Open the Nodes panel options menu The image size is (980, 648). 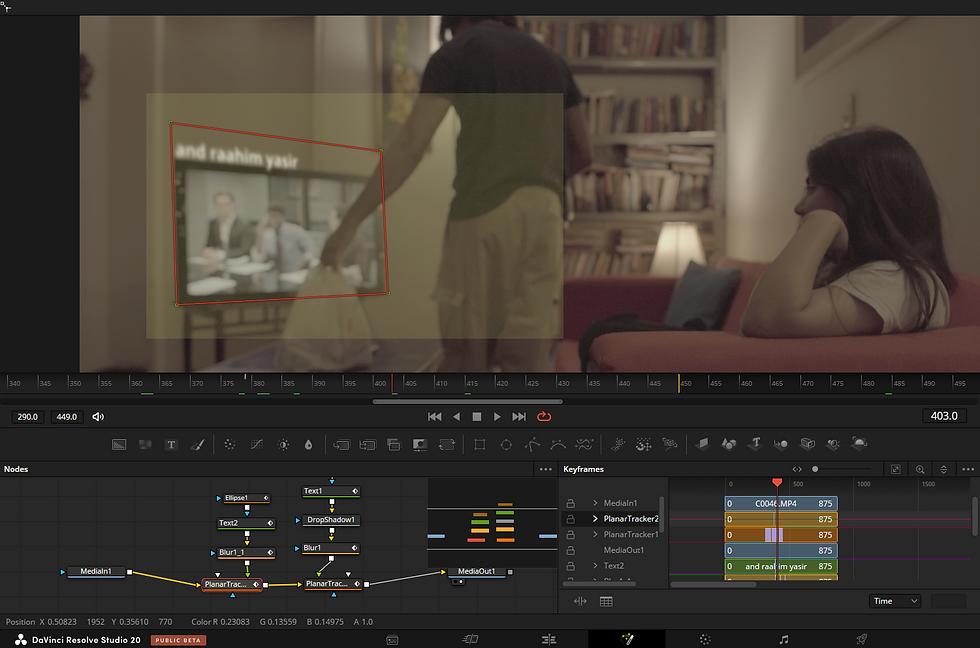tap(546, 469)
